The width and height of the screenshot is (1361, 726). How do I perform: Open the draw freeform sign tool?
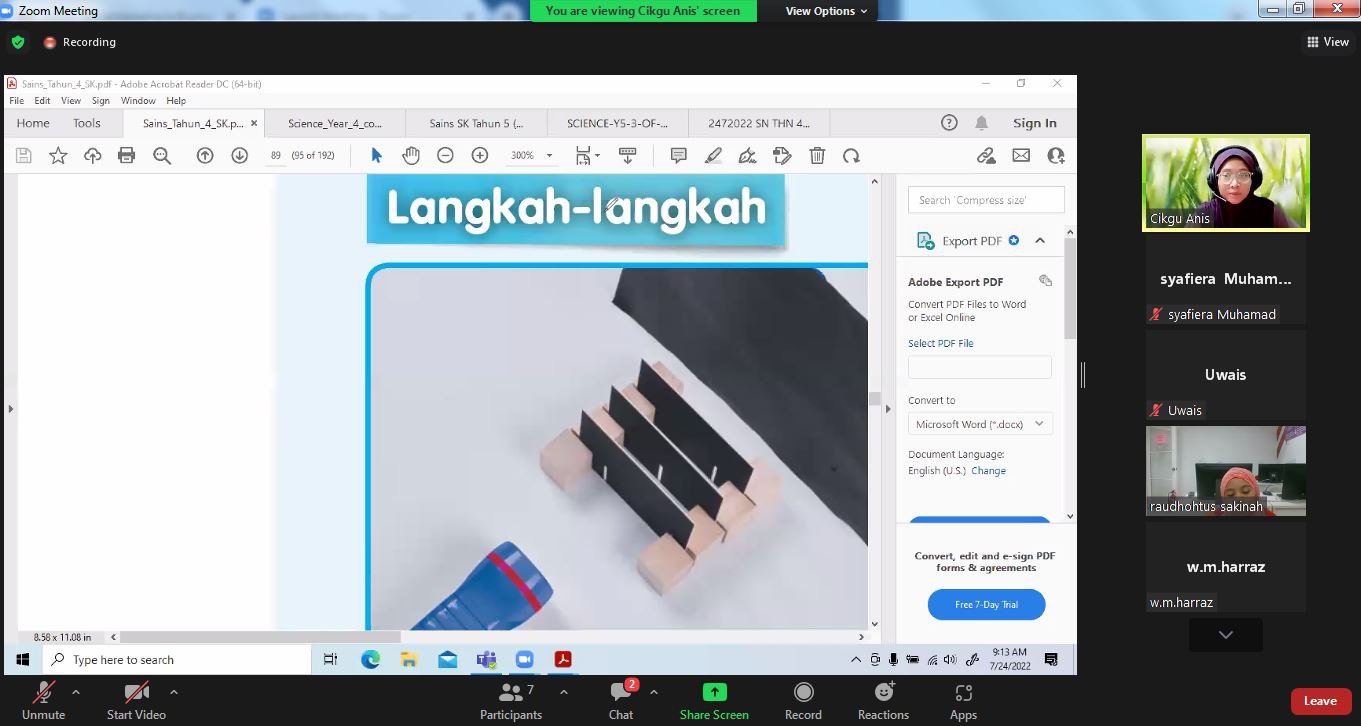[747, 155]
